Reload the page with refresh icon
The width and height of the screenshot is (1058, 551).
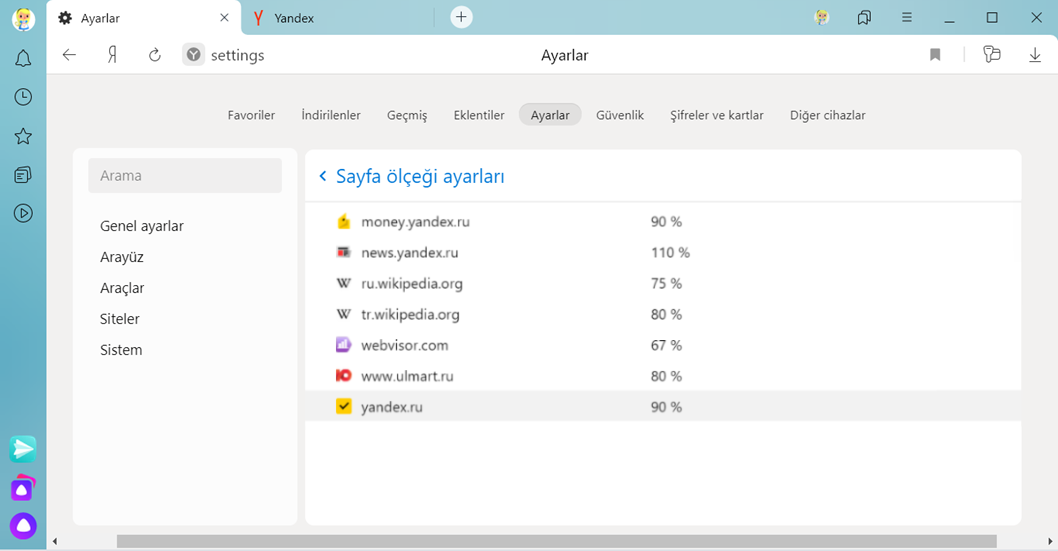pyautogui.click(x=155, y=55)
